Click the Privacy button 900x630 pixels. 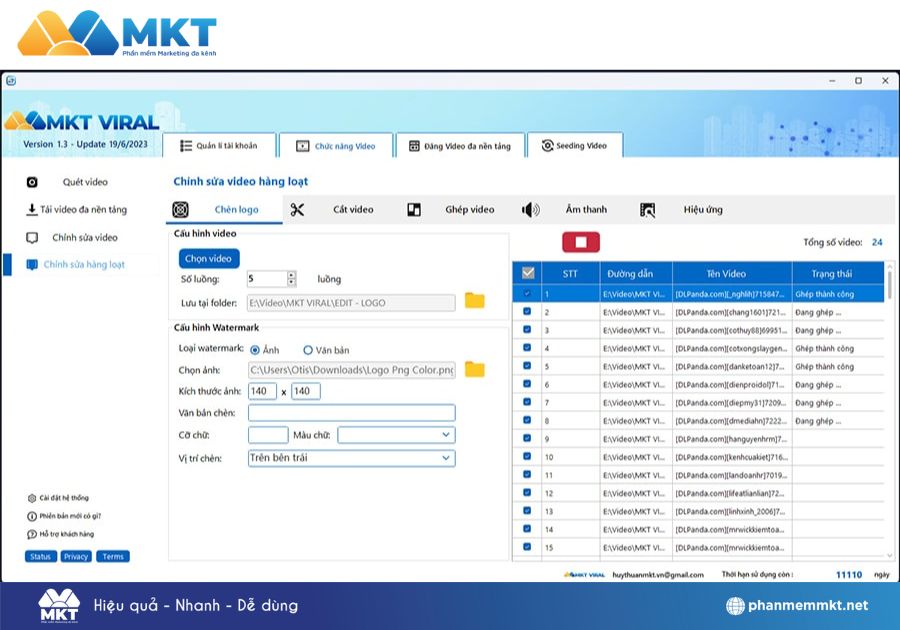pos(76,557)
